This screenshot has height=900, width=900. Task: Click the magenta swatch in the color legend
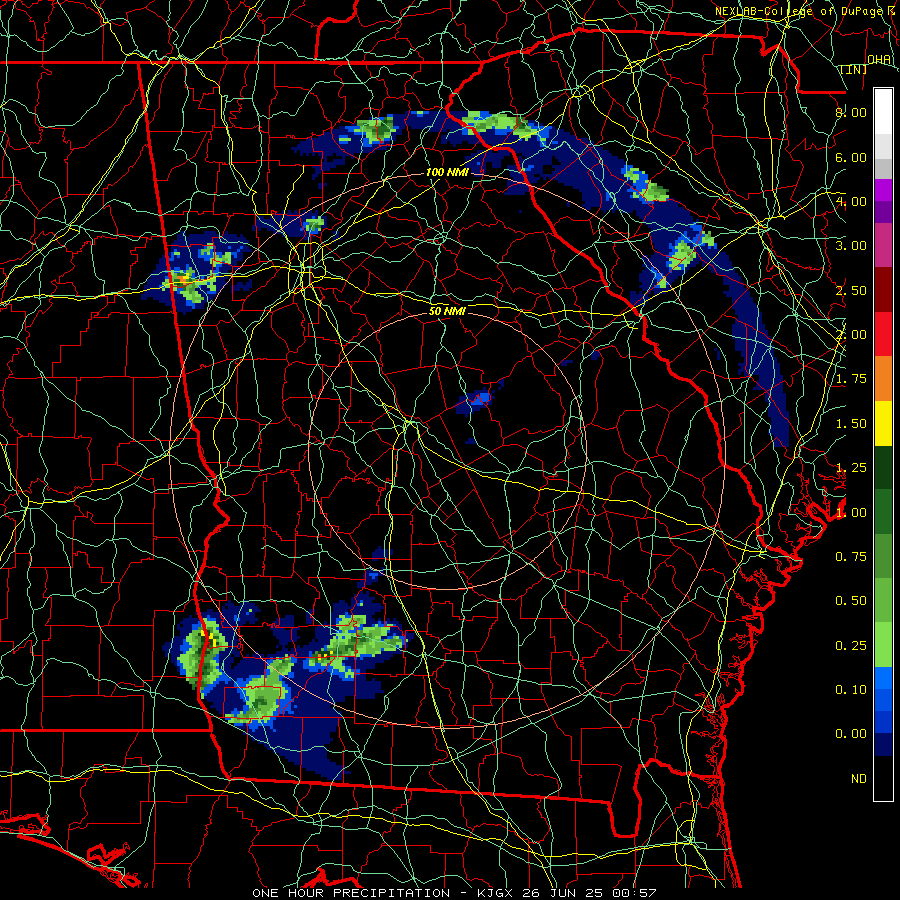[883, 190]
